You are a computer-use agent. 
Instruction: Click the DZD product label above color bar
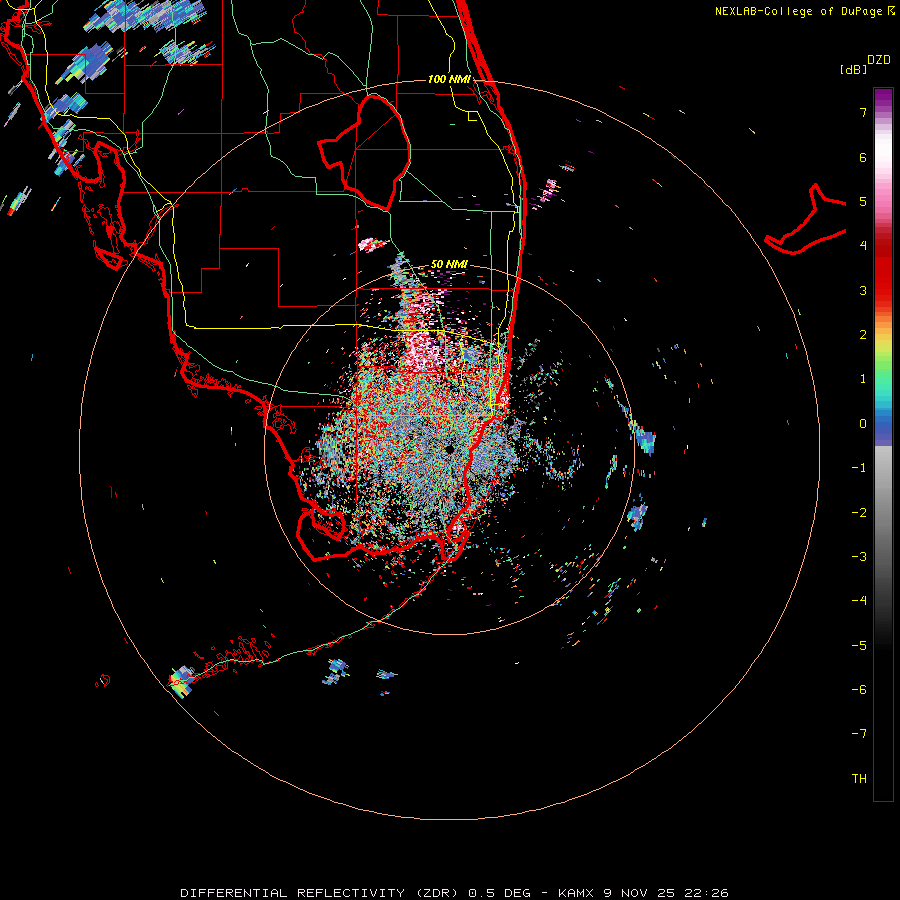pos(879,60)
